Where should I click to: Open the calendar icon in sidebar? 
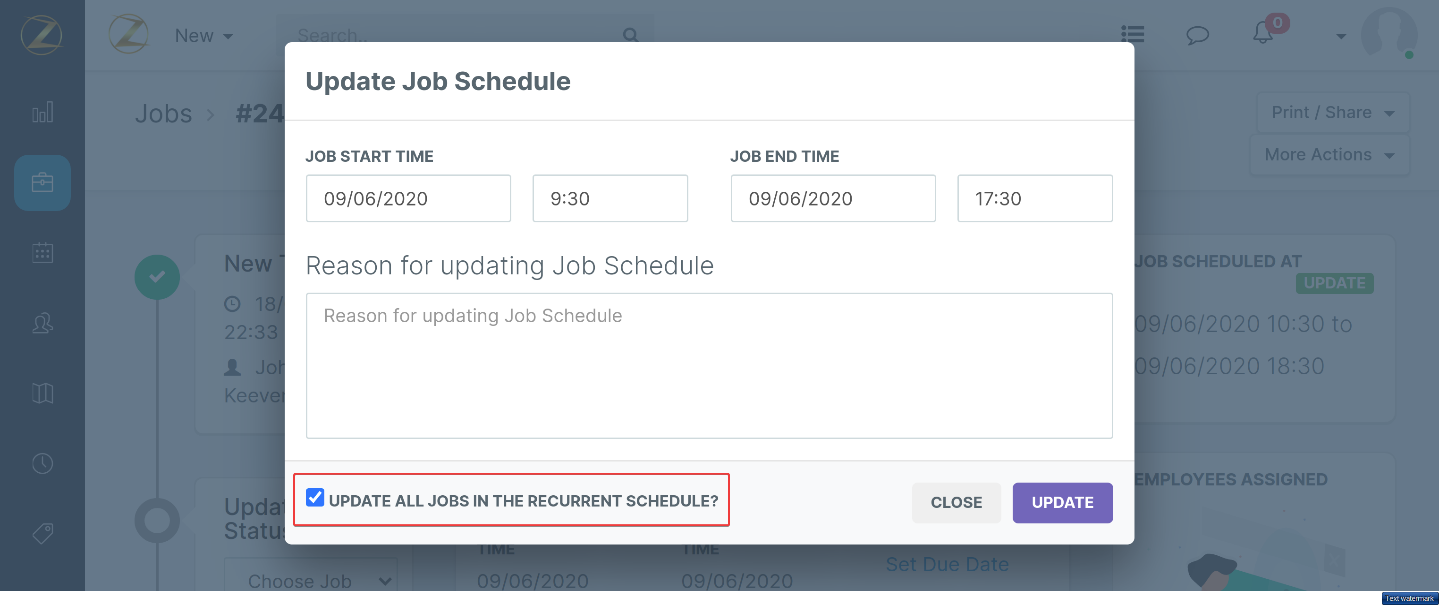[42, 253]
